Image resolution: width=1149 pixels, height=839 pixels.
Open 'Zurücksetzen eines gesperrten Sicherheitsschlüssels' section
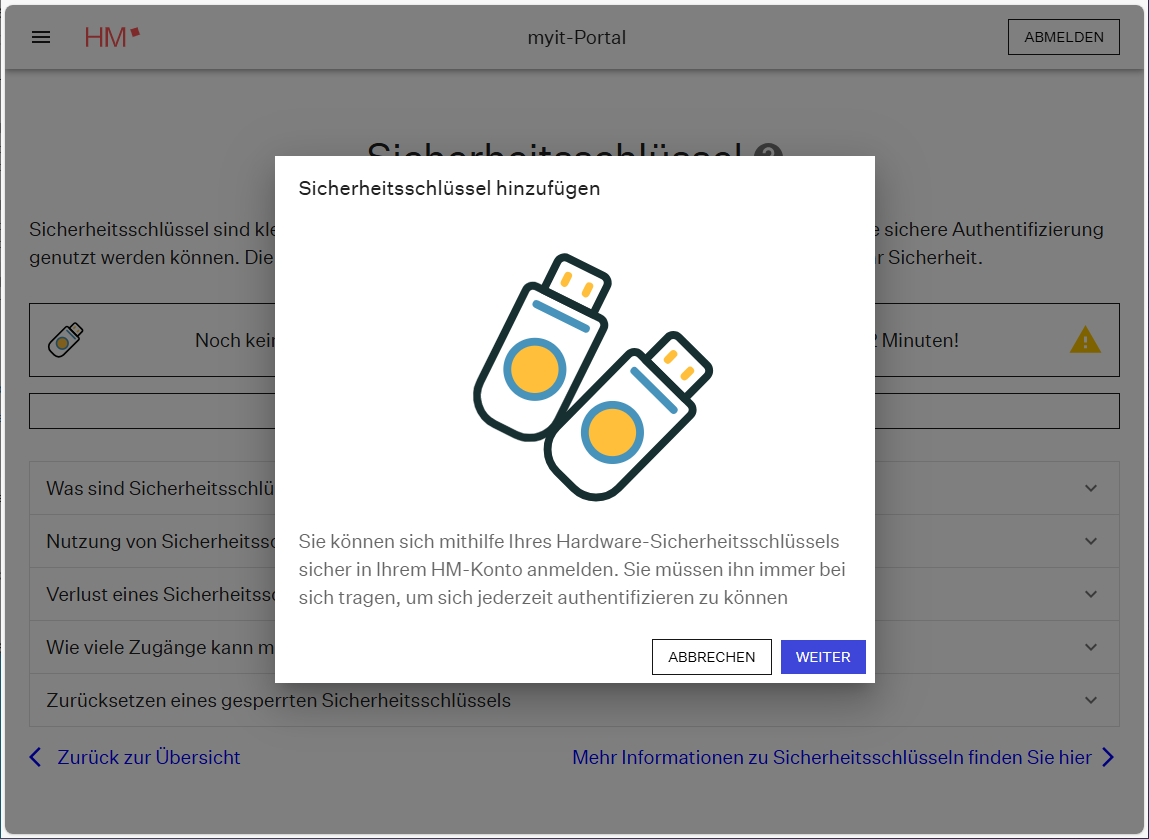click(278, 700)
